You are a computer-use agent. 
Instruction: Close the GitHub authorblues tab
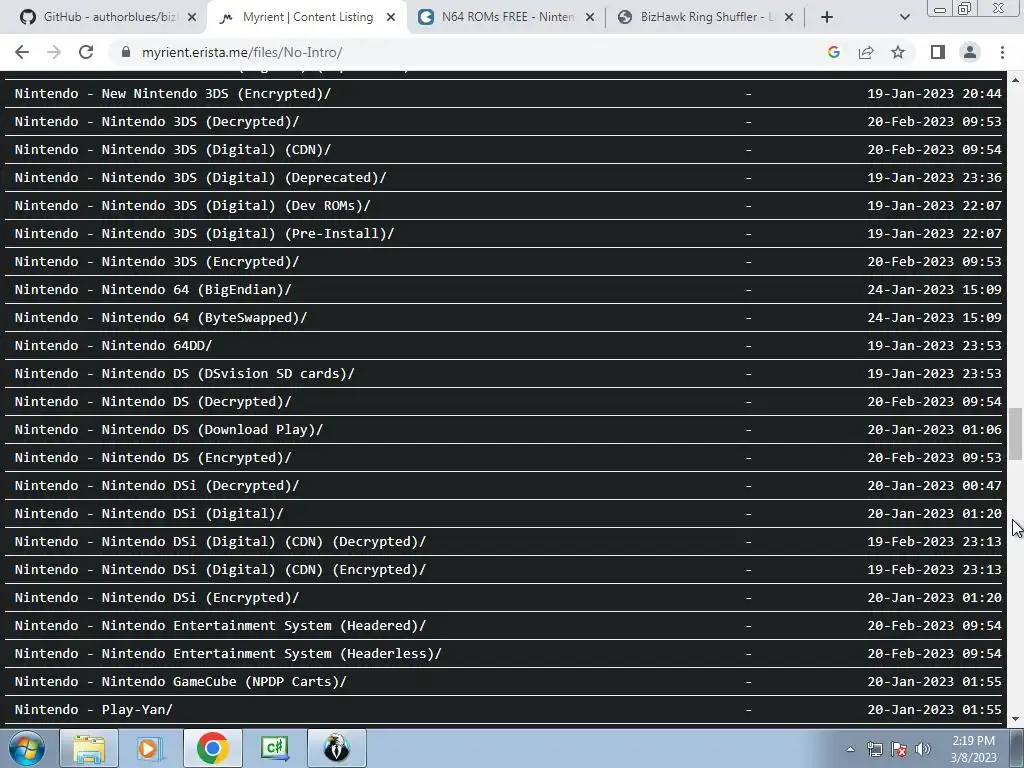(x=192, y=18)
